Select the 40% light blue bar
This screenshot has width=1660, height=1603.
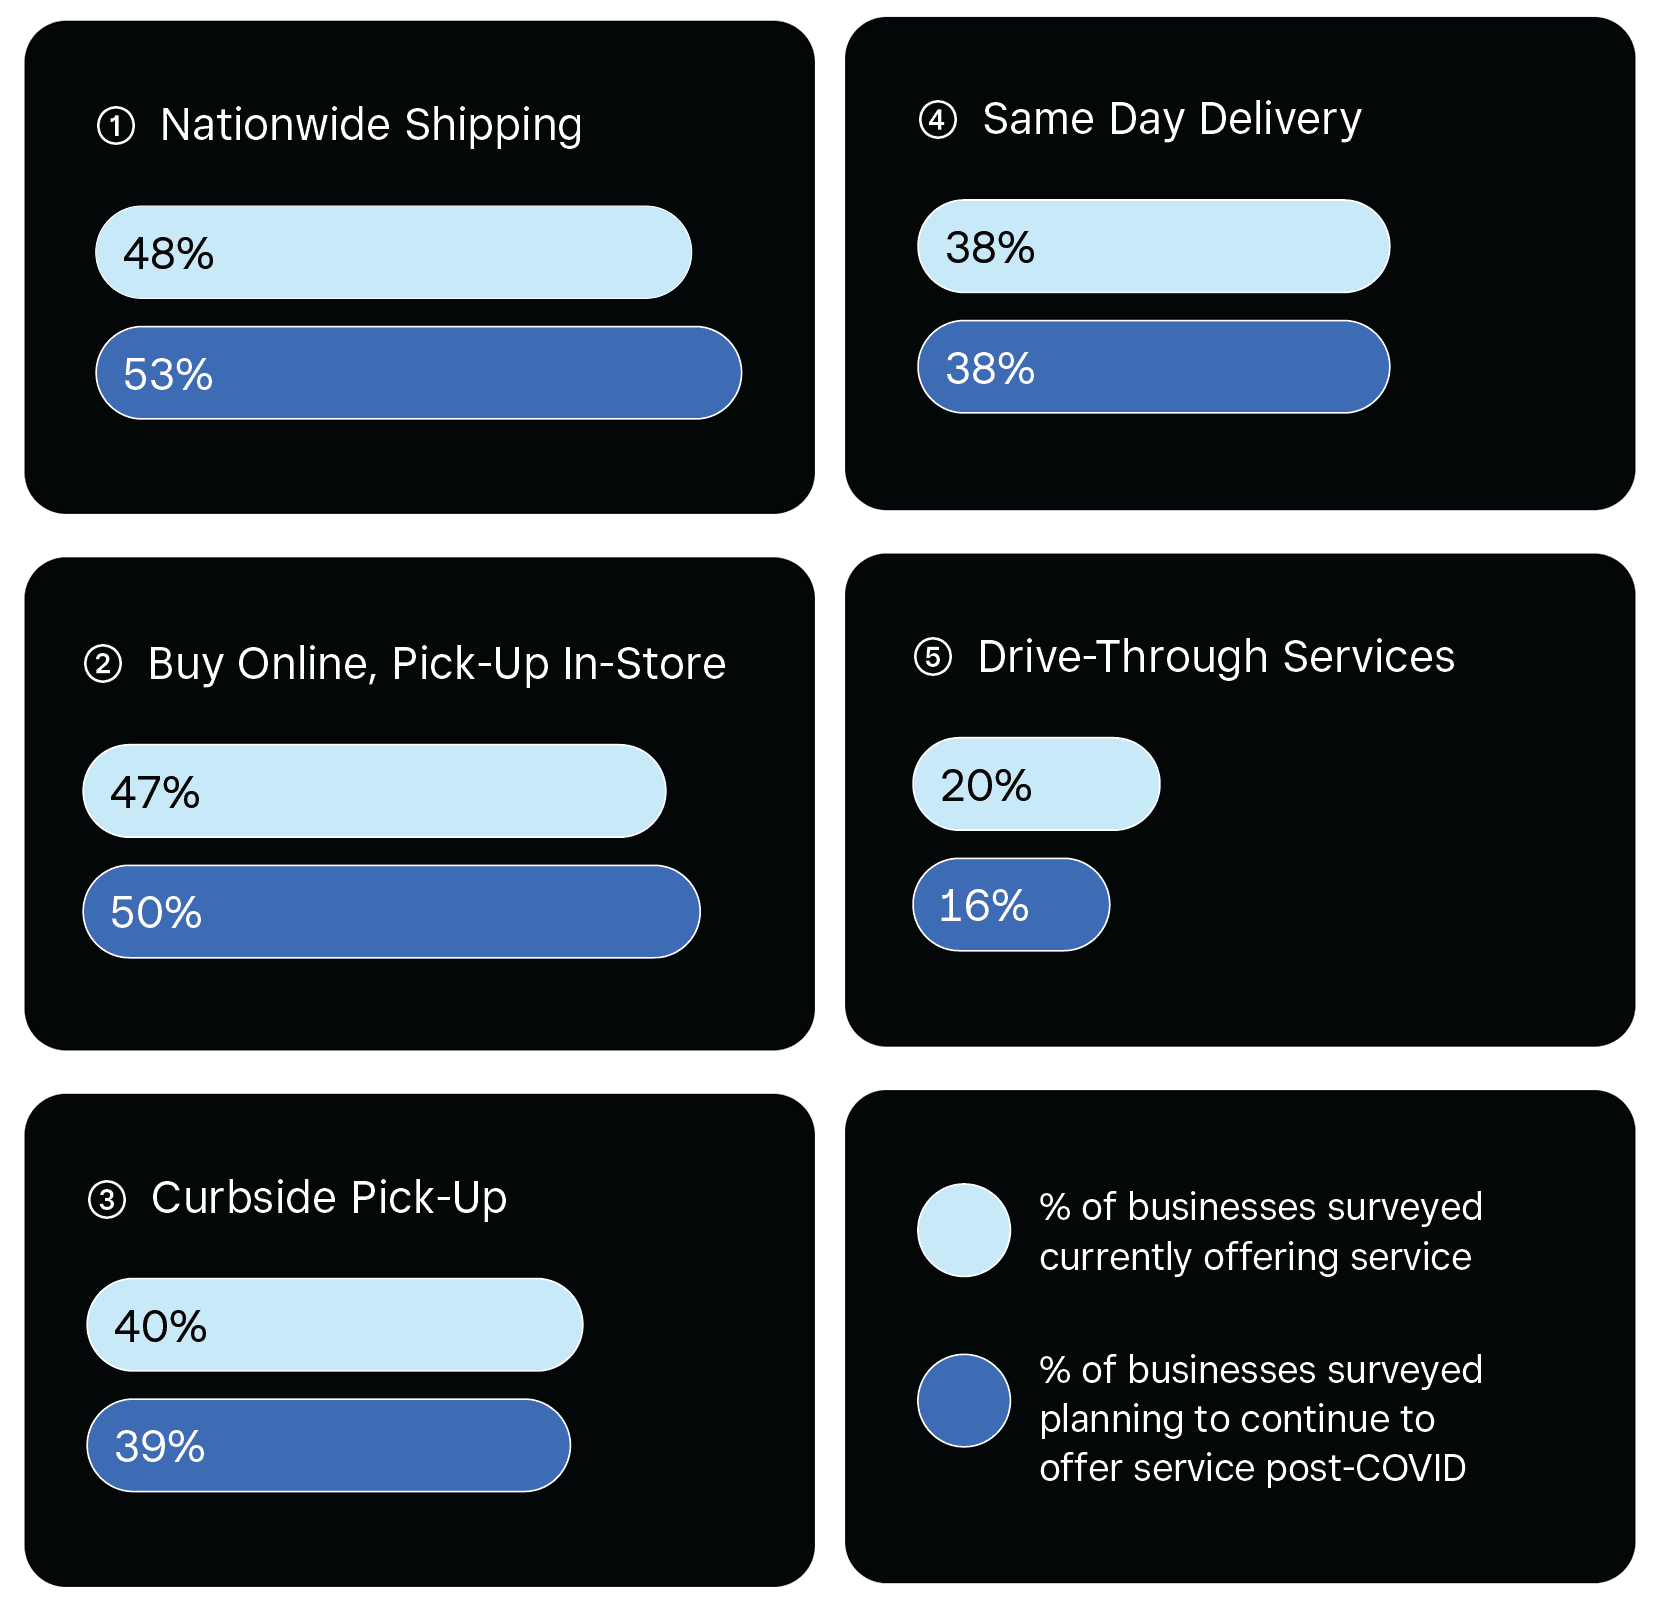tap(335, 1325)
